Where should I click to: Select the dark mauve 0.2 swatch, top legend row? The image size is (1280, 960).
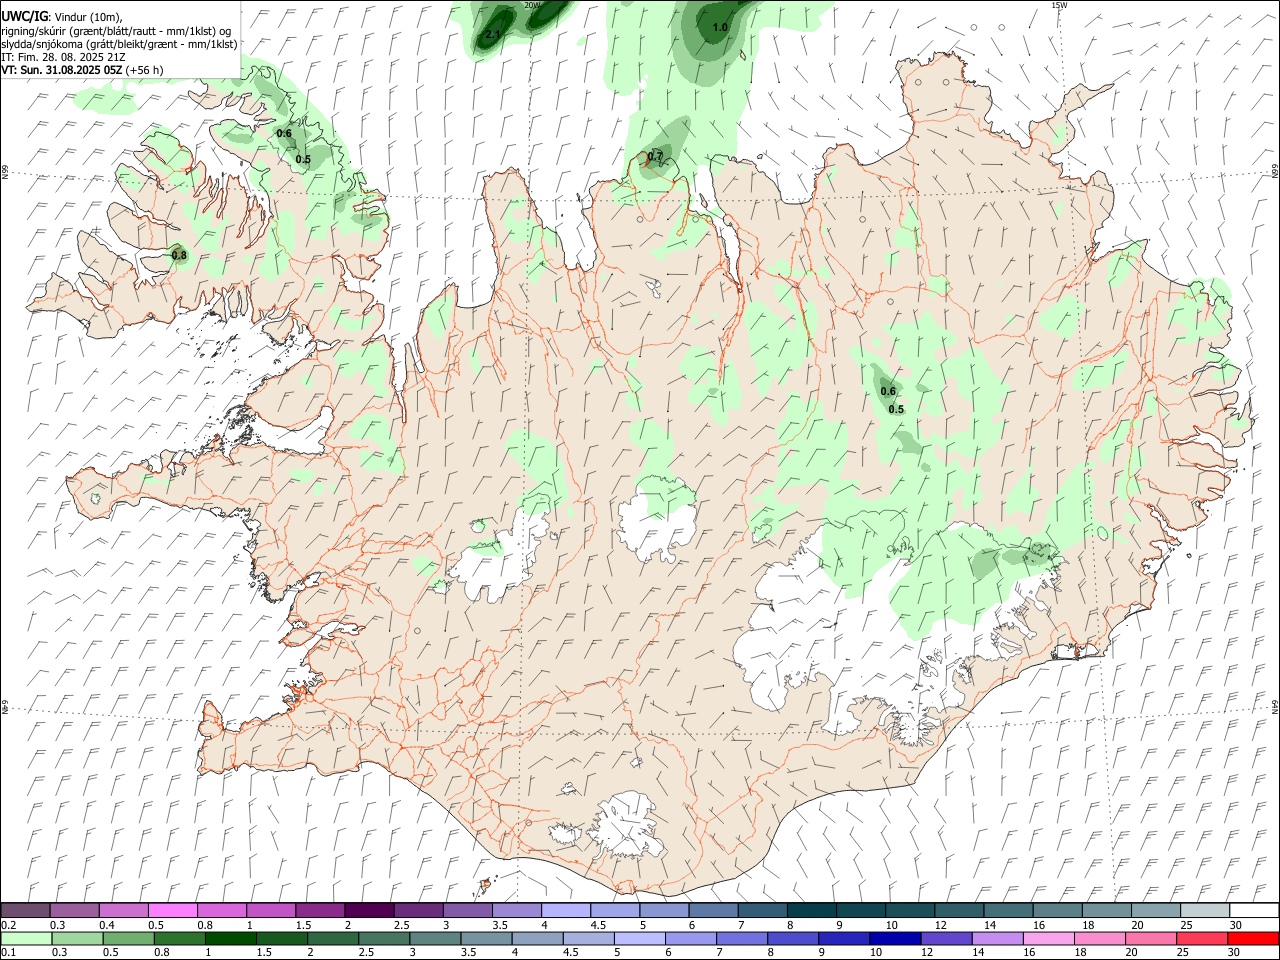point(25,910)
